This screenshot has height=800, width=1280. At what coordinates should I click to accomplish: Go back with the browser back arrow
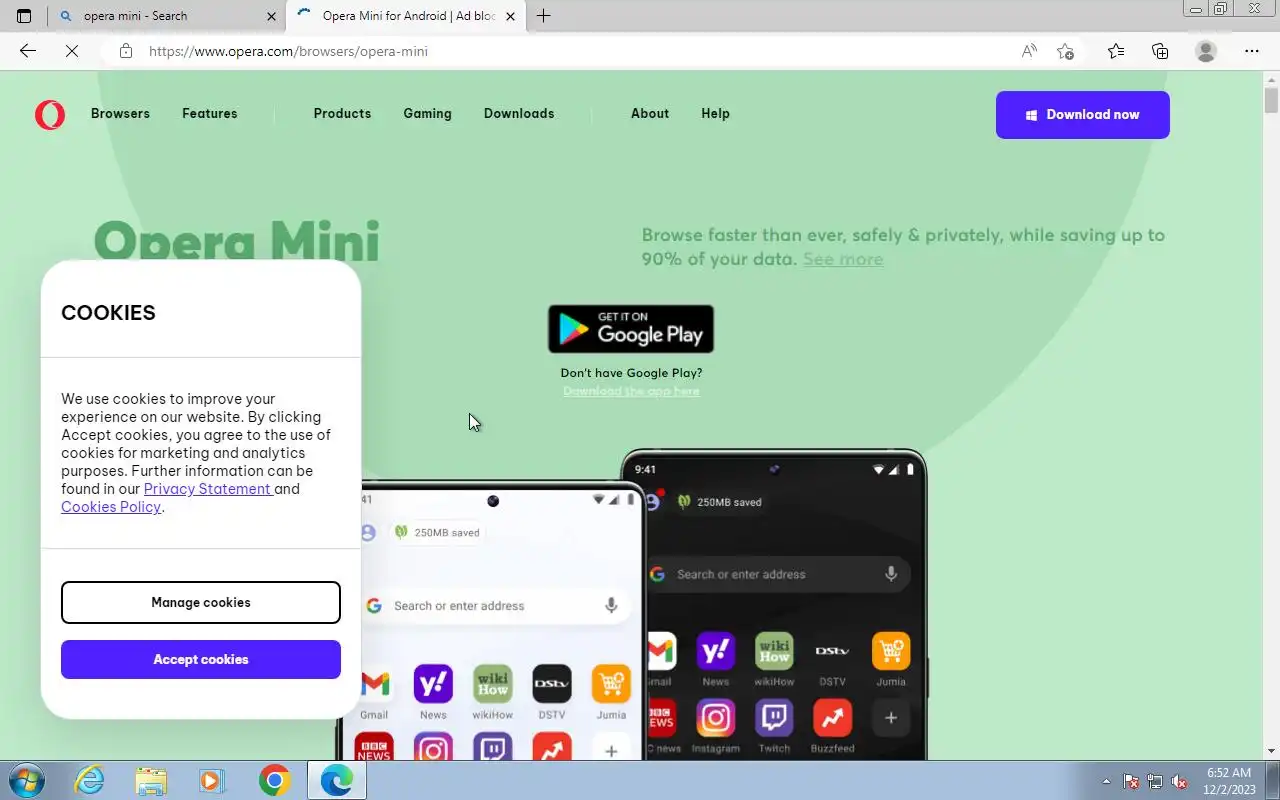(28, 51)
